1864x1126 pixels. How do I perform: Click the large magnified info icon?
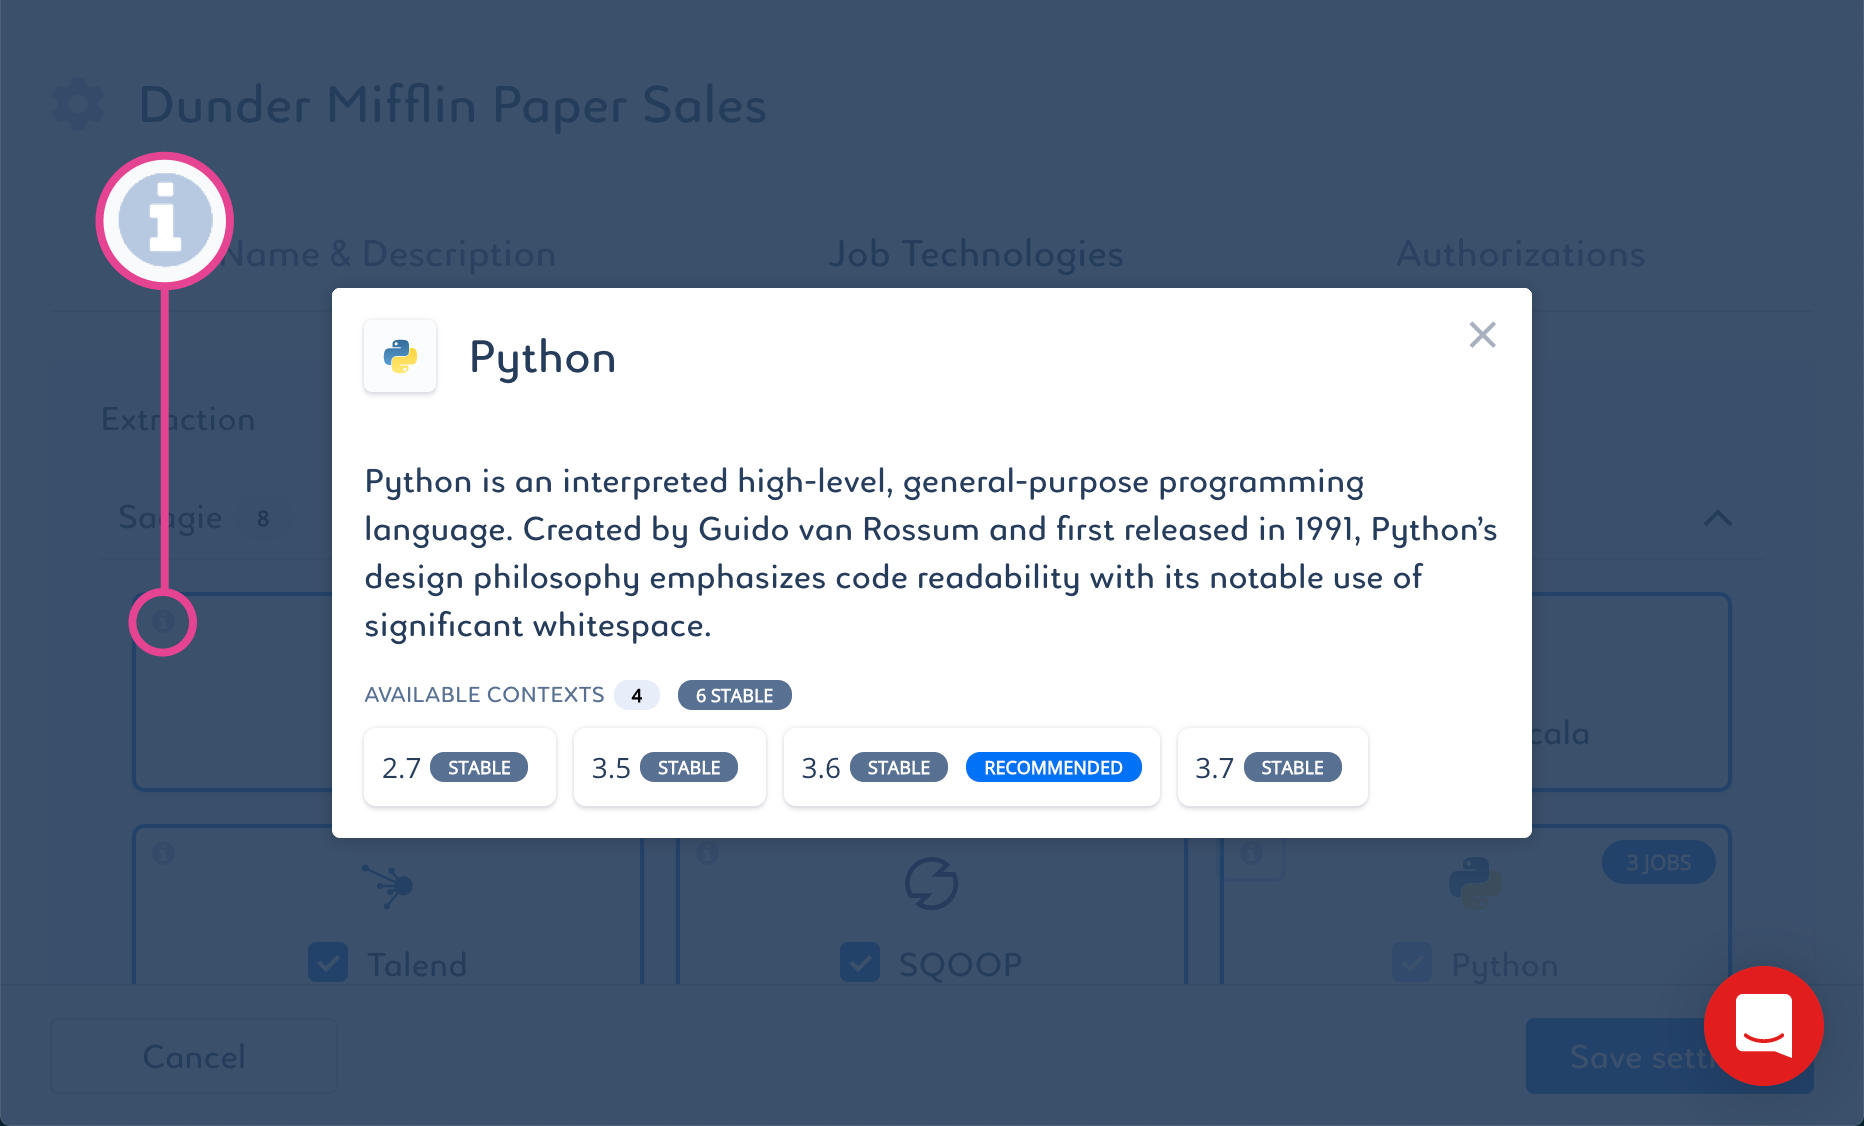165,221
